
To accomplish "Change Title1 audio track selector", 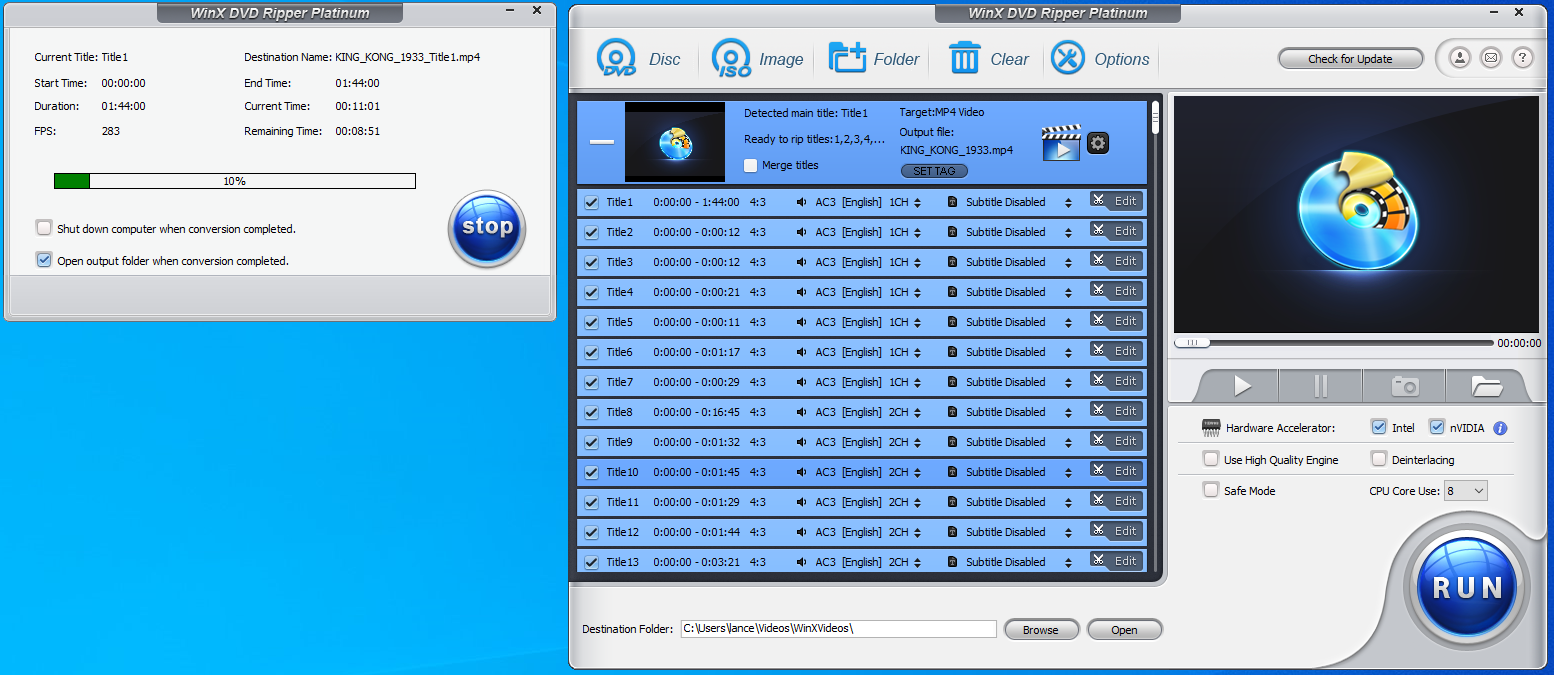I will coord(917,202).
